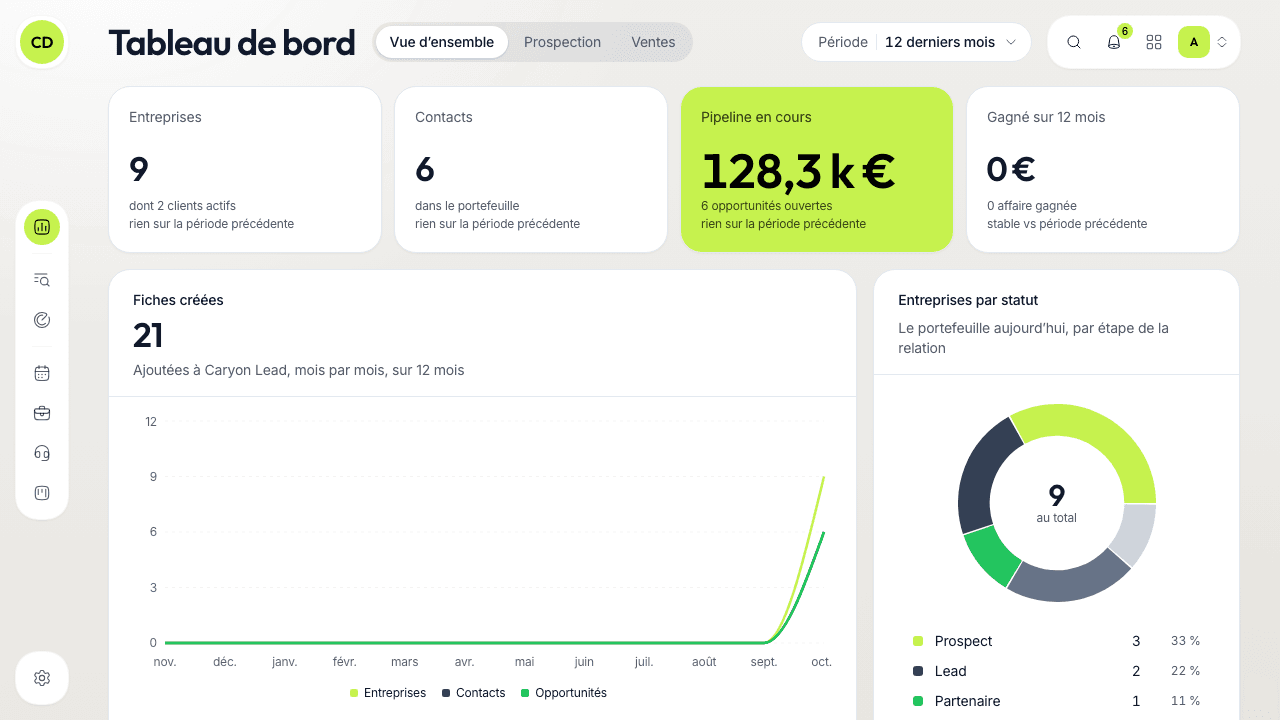Open the dashboard chart icon in sidebar

[x=42, y=227]
